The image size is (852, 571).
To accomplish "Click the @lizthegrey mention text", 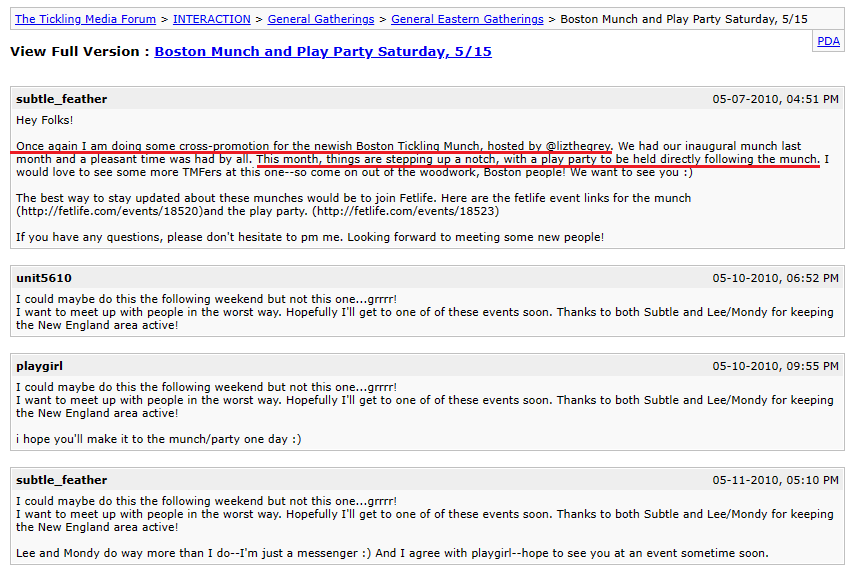I will tap(578, 146).
